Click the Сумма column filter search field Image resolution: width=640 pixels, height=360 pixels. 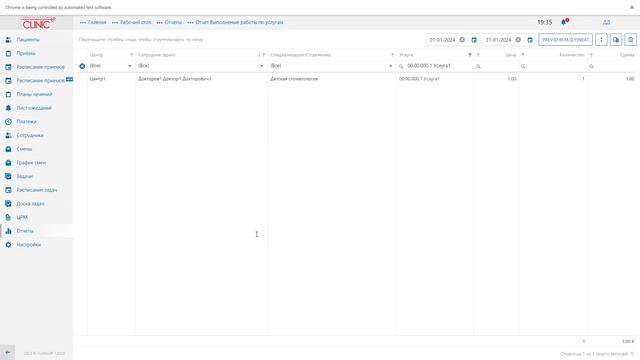[x=612, y=66]
